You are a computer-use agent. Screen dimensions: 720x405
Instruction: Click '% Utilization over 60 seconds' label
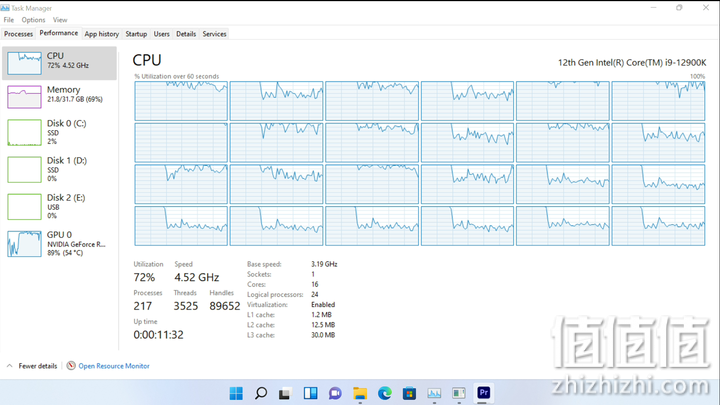176,76
